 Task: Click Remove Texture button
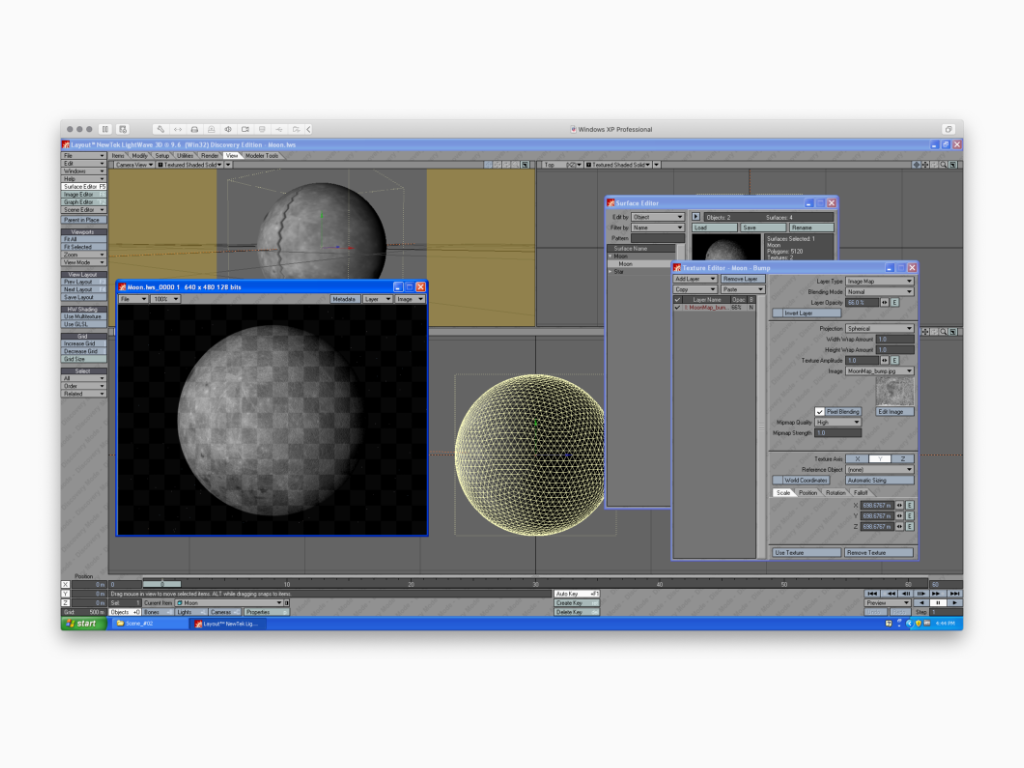coord(878,552)
